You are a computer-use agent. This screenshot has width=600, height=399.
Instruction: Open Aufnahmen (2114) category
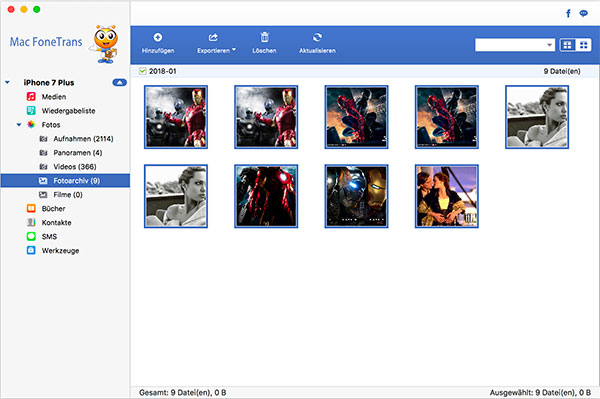click(x=83, y=138)
